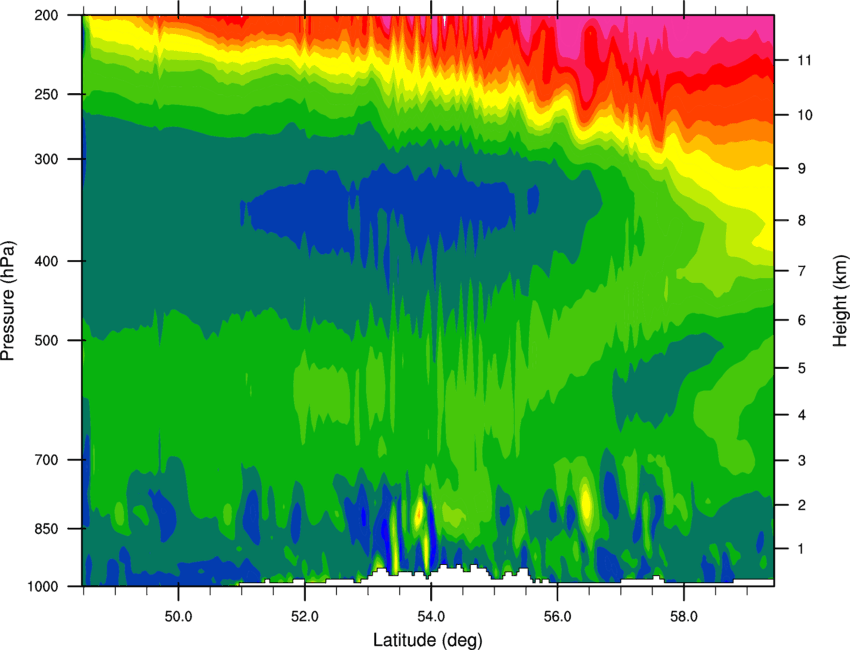
Task: Pick the 3 km height label
Action: tap(802, 461)
